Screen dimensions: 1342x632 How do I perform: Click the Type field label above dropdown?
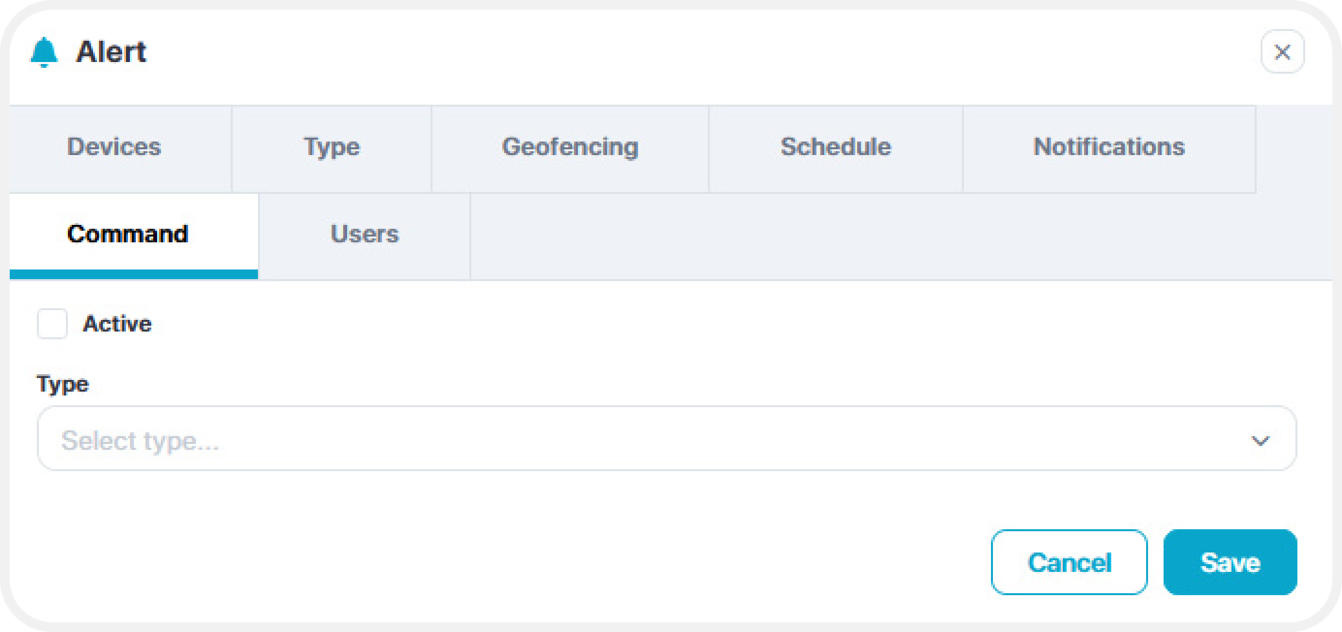tap(63, 384)
